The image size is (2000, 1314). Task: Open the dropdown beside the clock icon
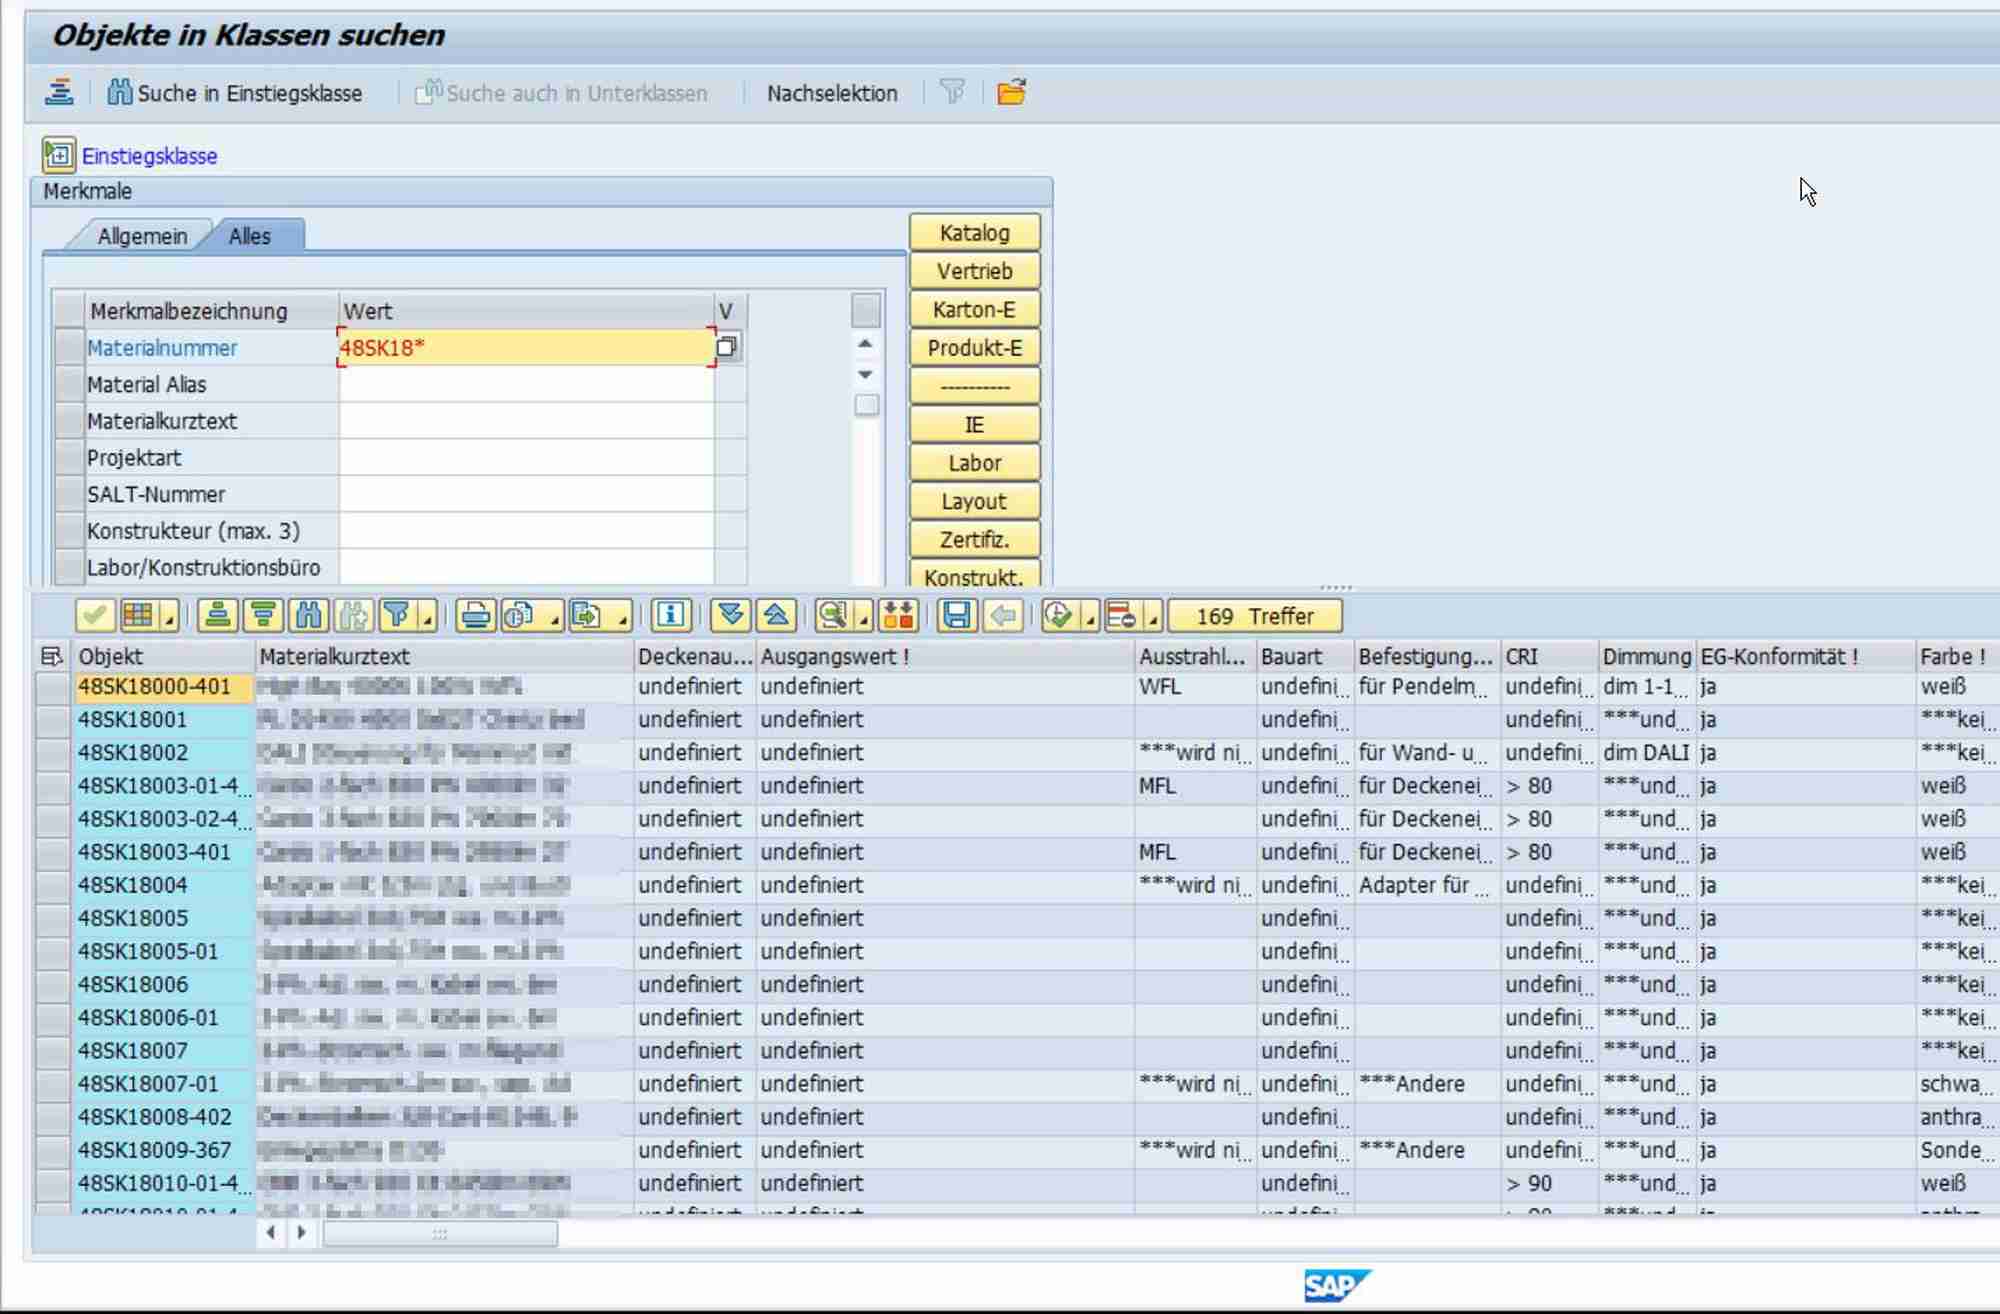(1090, 618)
